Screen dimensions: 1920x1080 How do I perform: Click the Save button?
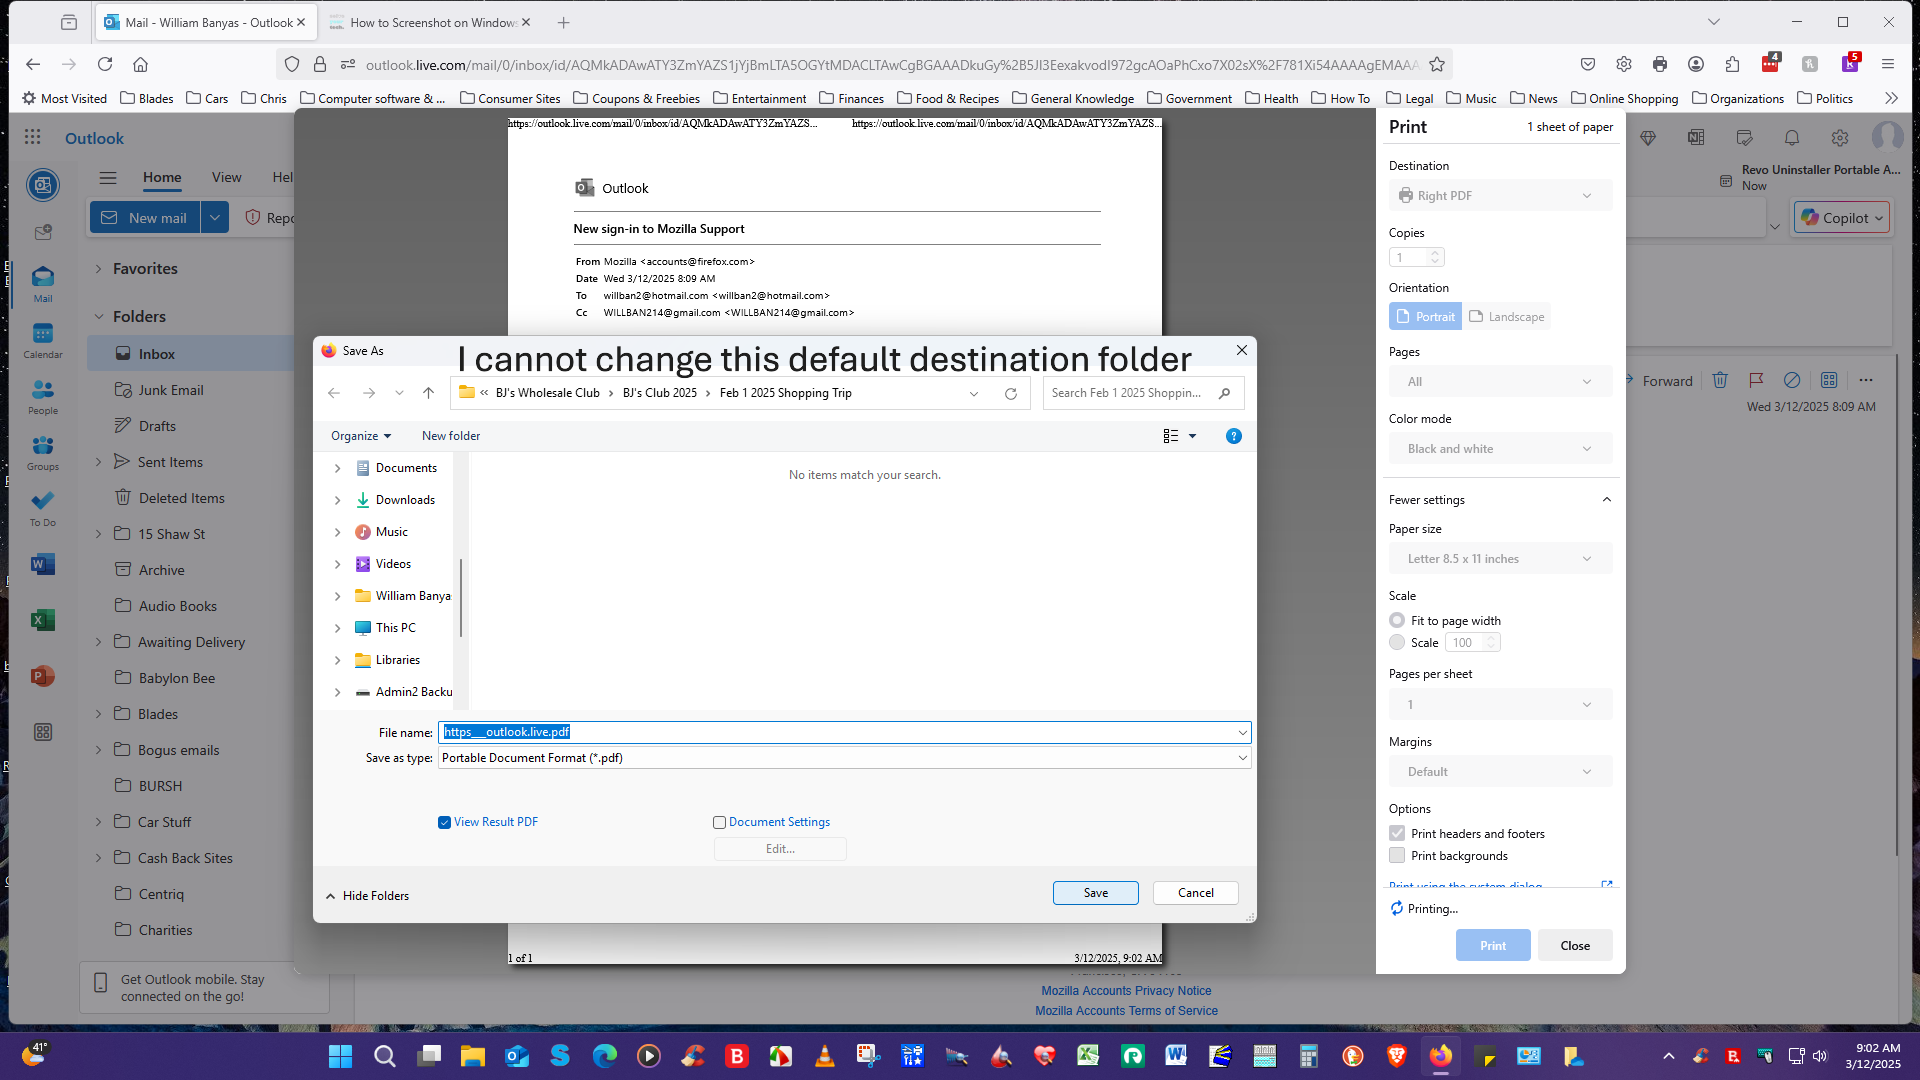(1095, 893)
